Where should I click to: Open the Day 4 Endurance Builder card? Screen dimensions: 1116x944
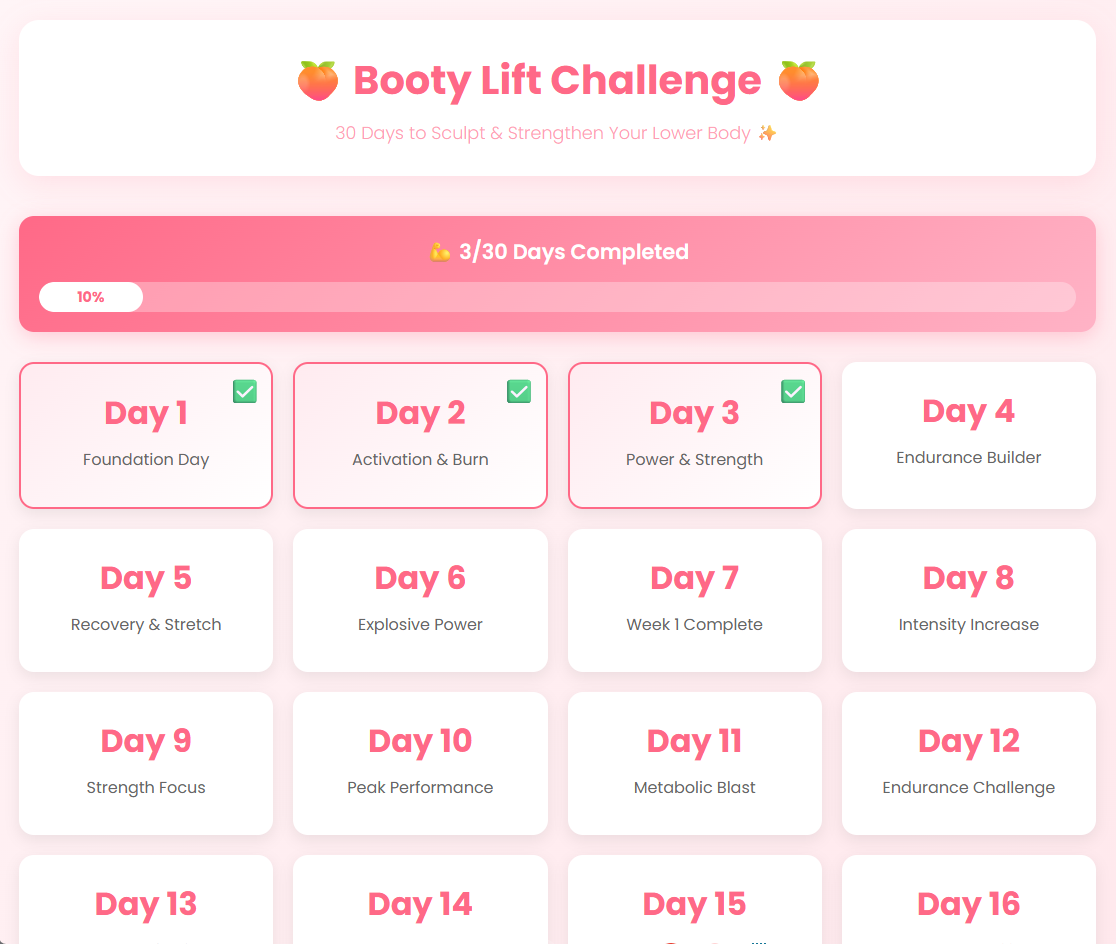point(968,434)
